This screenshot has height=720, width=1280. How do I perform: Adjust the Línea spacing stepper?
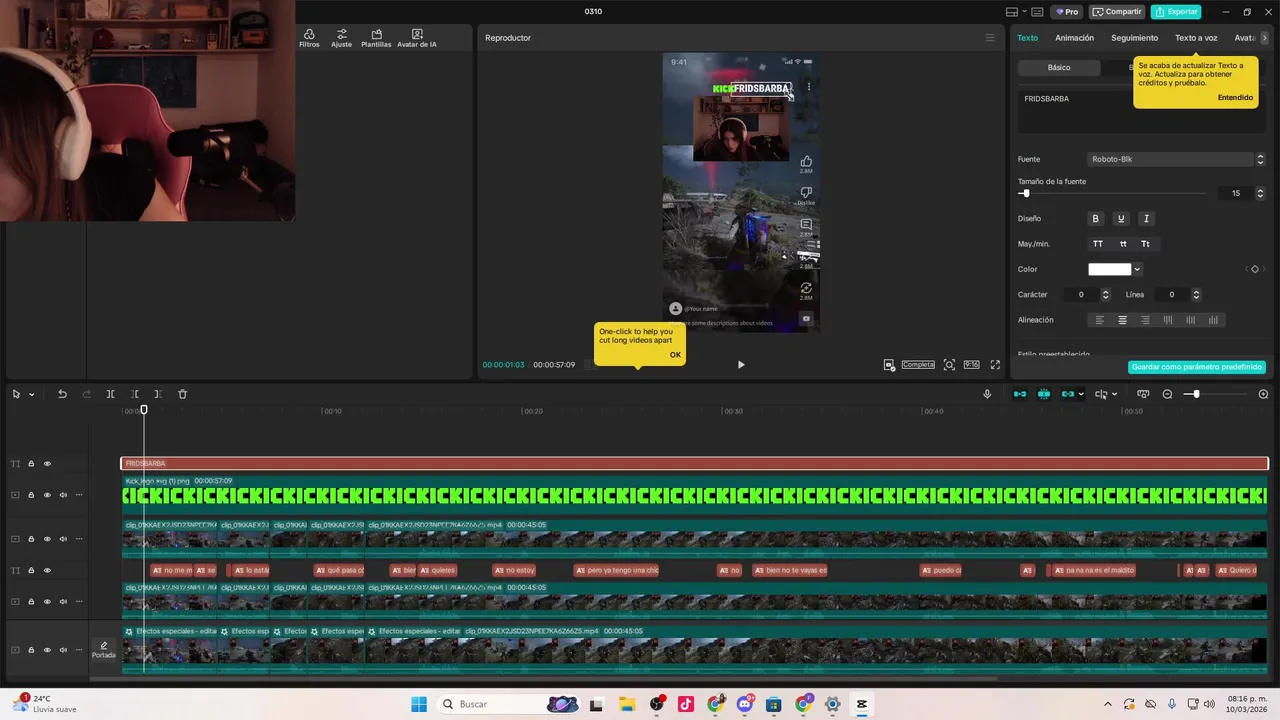pos(1196,295)
